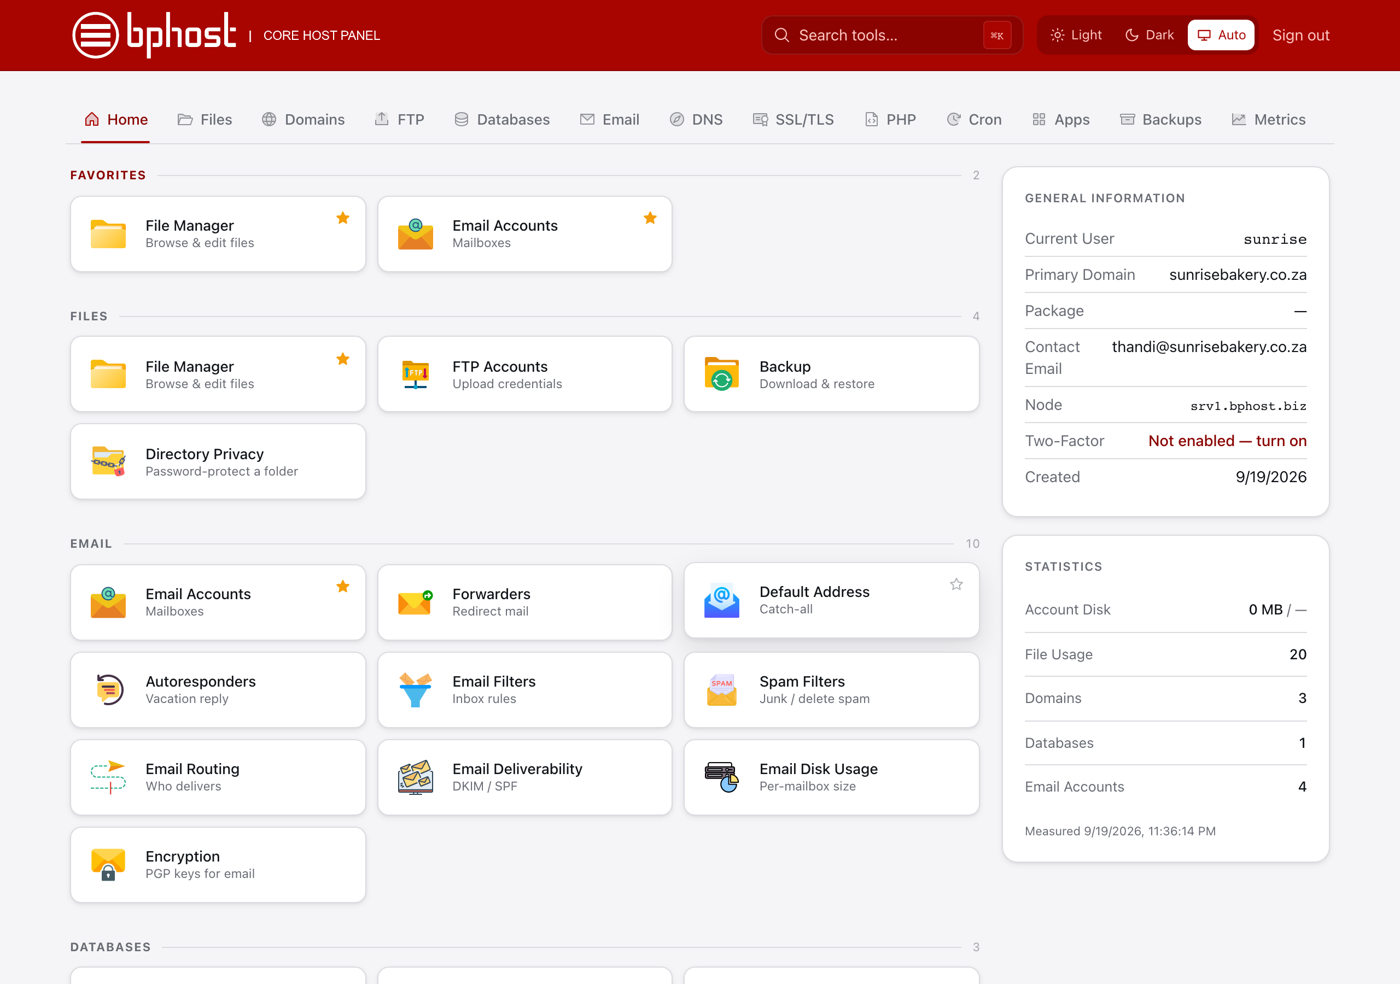Screen dimensions: 1400x984
Task: Open the Email Disk Usage icon
Action: click(722, 777)
